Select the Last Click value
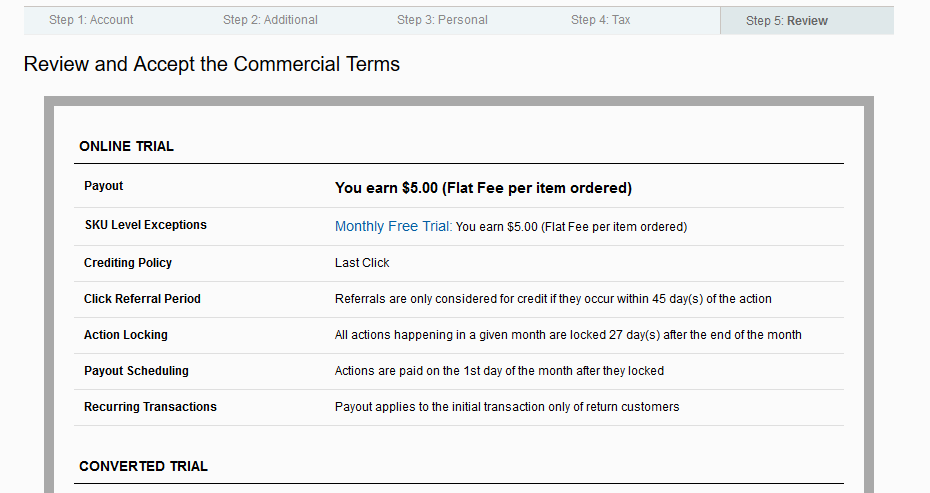 tap(362, 263)
